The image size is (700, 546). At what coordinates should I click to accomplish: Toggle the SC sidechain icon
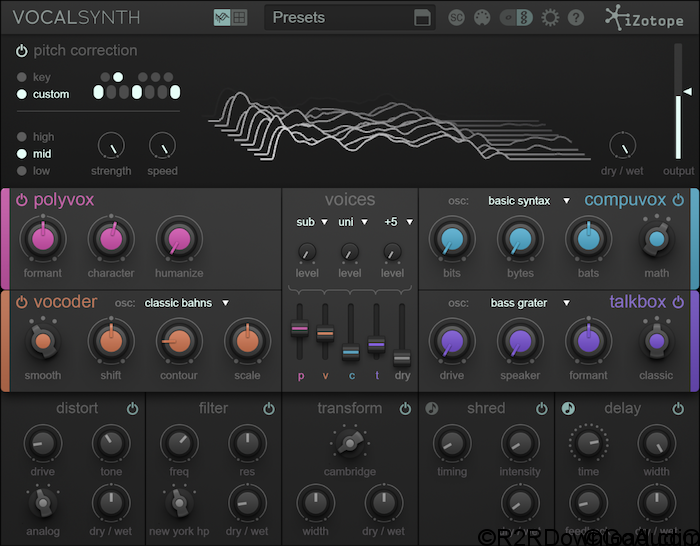coord(456,18)
